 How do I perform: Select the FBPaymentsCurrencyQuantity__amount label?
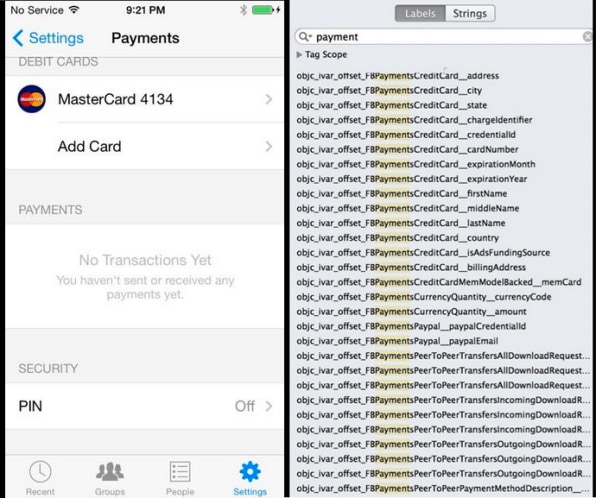pos(412,312)
